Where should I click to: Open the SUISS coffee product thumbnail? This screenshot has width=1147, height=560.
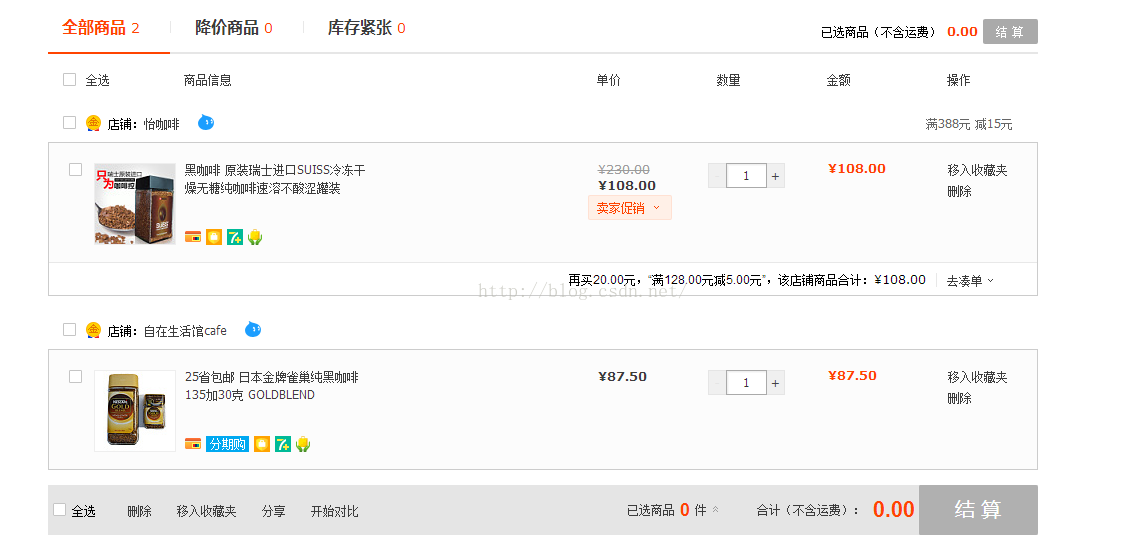tap(135, 204)
